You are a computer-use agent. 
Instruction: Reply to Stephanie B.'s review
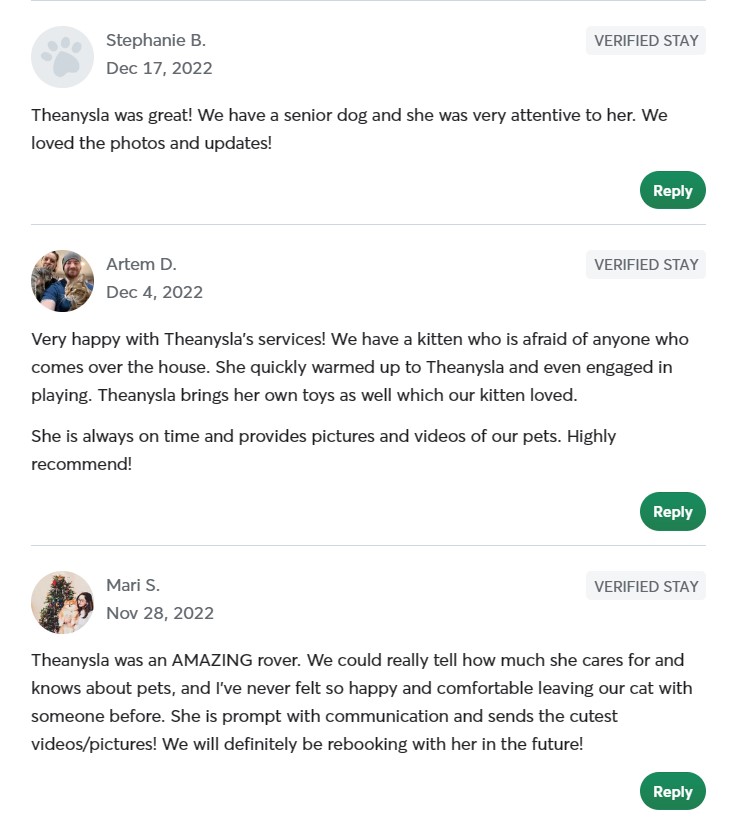coord(672,190)
